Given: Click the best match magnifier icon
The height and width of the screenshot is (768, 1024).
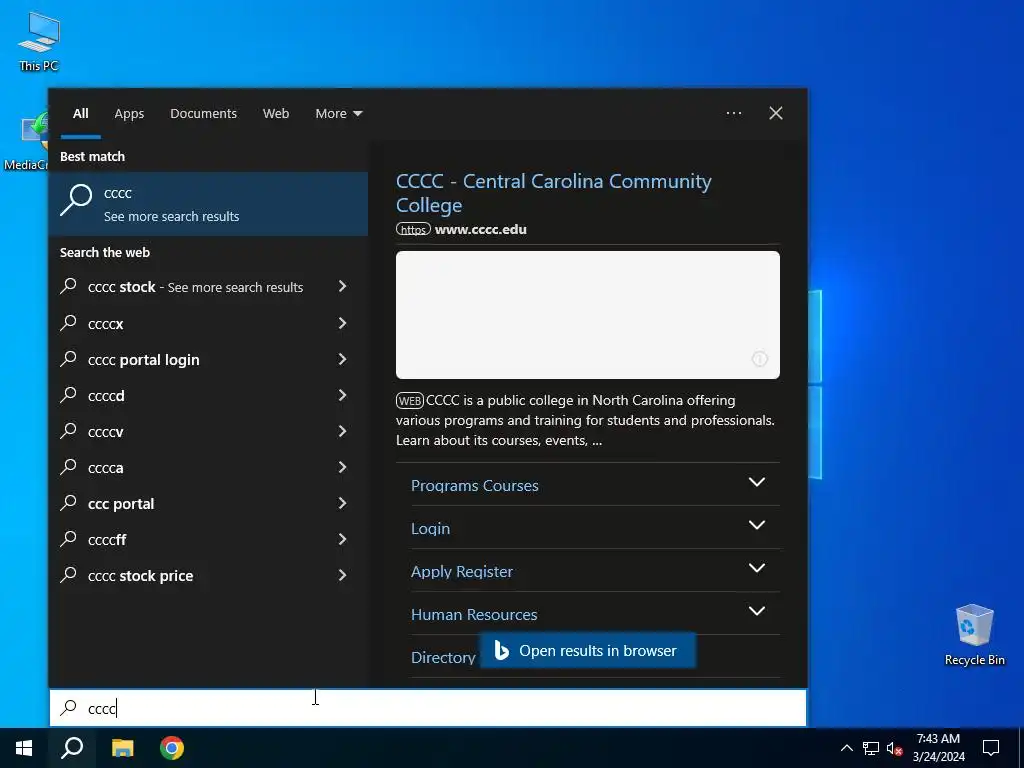Looking at the screenshot, I should click(x=76, y=200).
